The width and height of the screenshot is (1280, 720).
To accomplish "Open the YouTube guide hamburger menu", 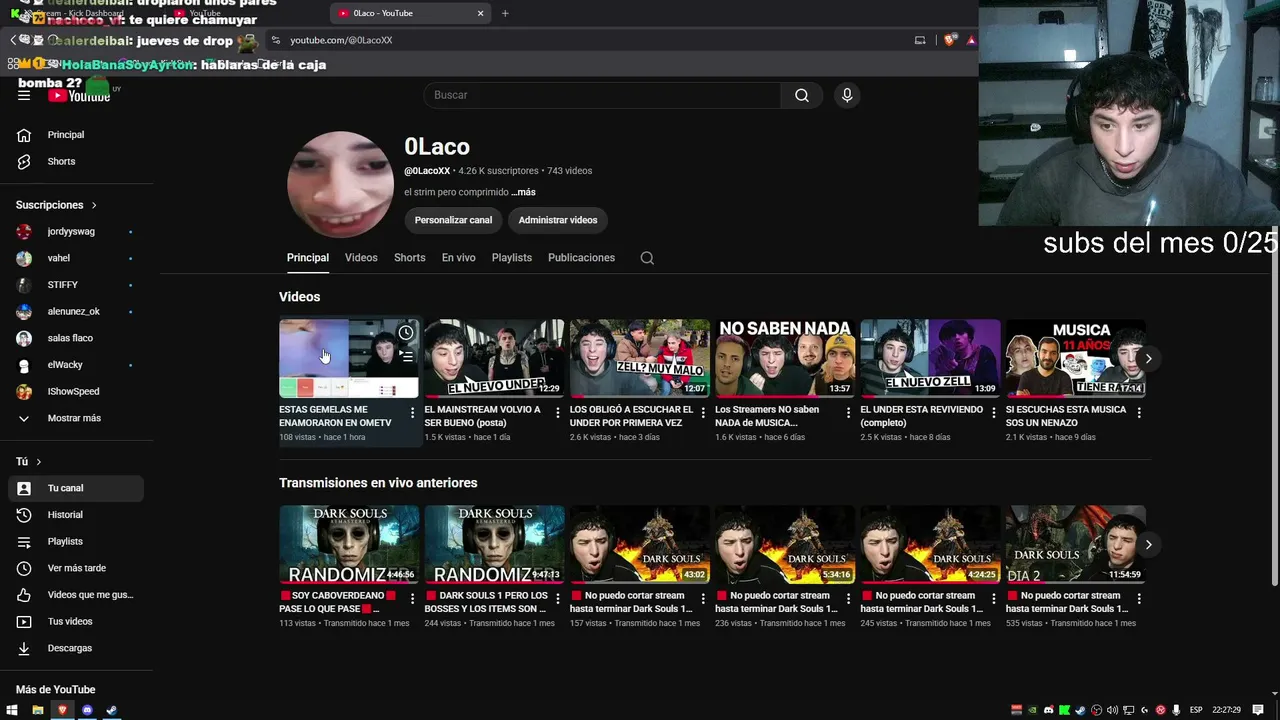I will pos(24,95).
